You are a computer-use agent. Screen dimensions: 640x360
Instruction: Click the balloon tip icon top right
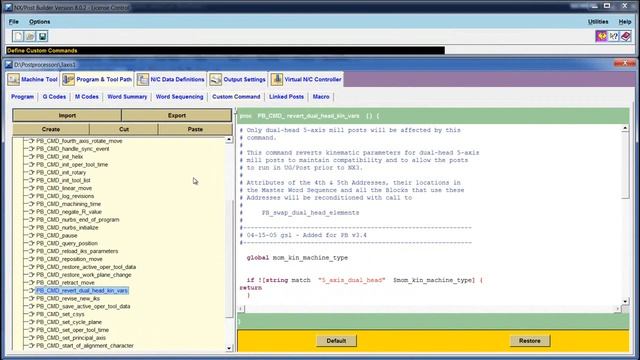click(601, 36)
